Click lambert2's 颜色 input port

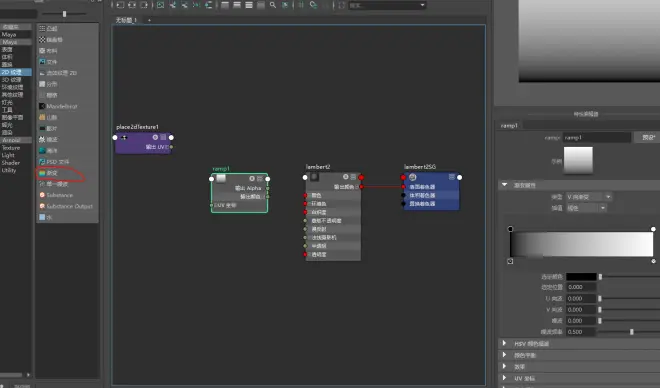pyautogui.click(x=305, y=195)
